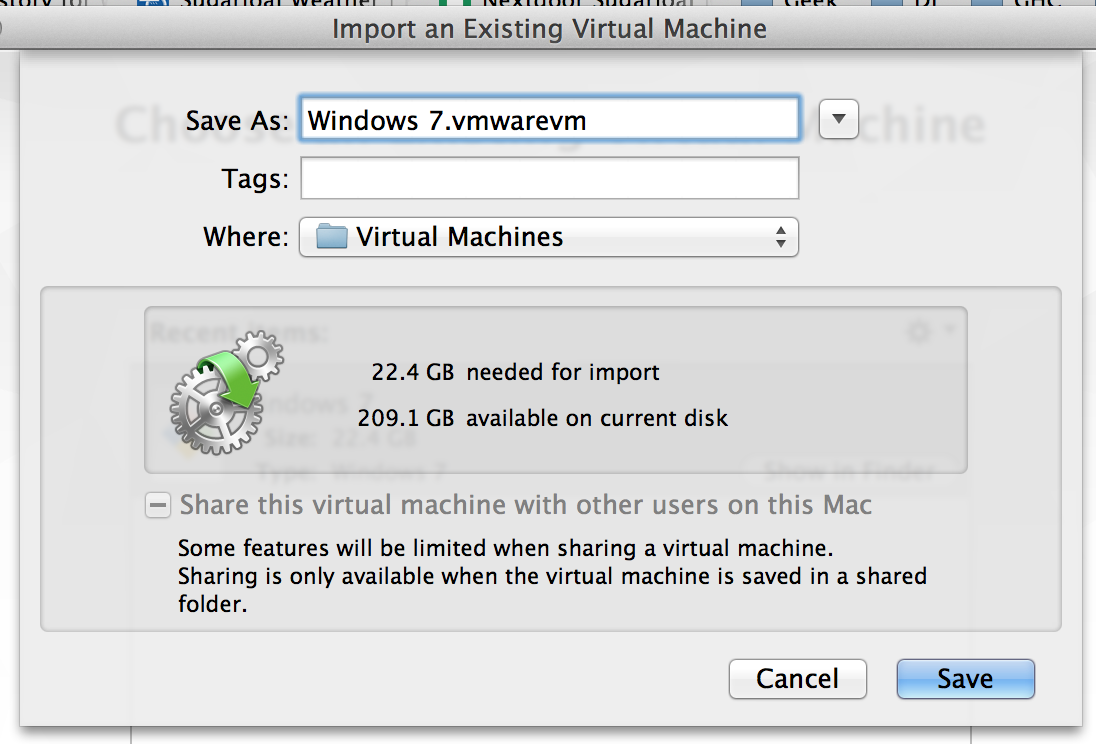
Task: Expand the save dialog with the arrow button
Action: tap(839, 121)
